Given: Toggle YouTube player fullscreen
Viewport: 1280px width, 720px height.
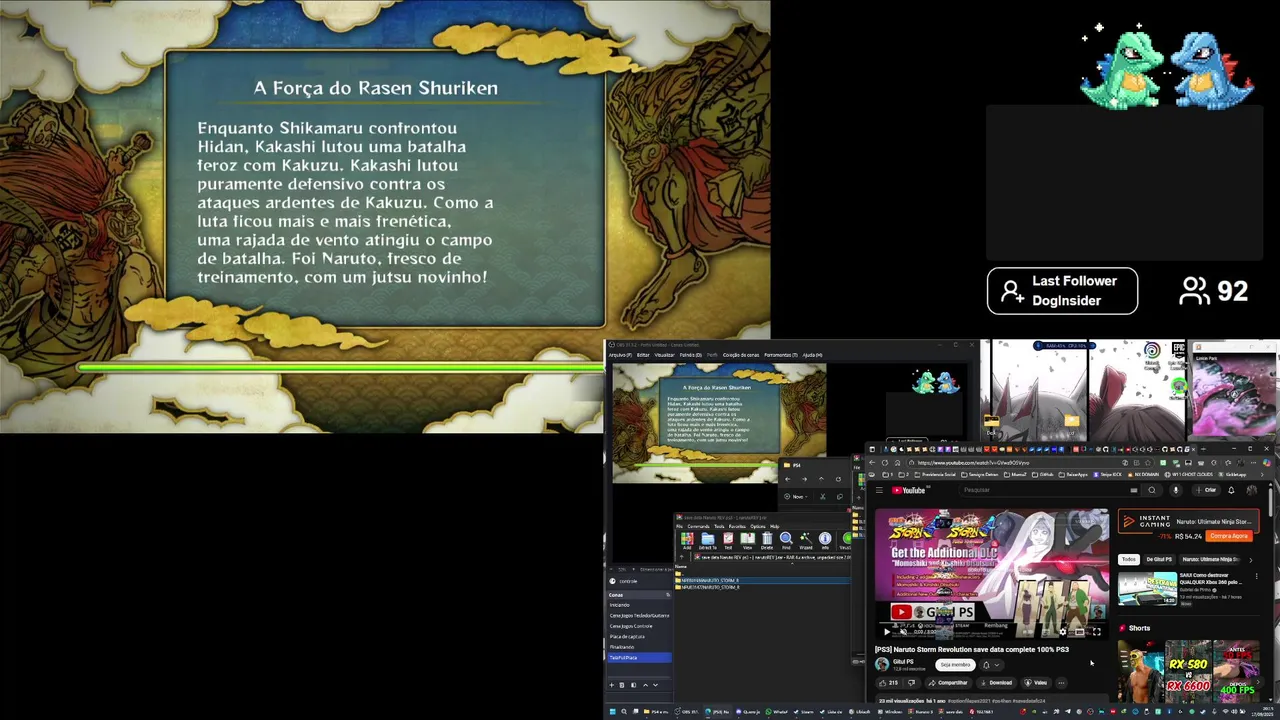Looking at the screenshot, I should coord(1096,631).
